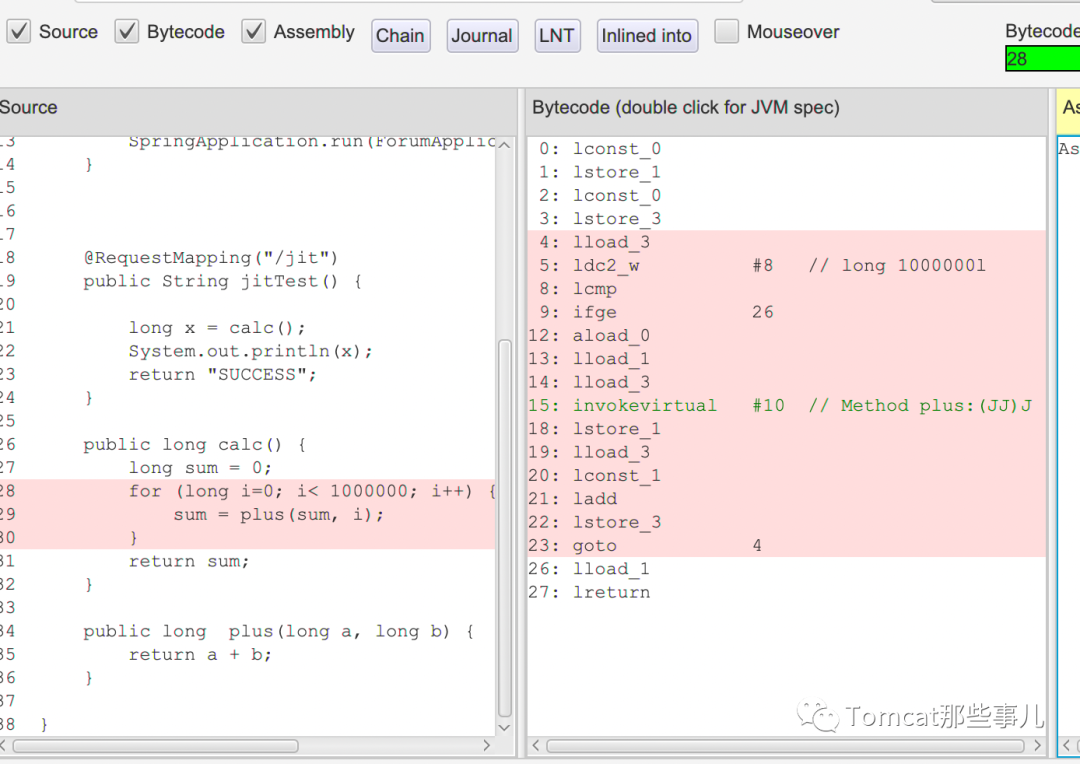Toggle the Source checkbox
Image resolution: width=1080 pixels, height=764 pixels.
[19, 32]
